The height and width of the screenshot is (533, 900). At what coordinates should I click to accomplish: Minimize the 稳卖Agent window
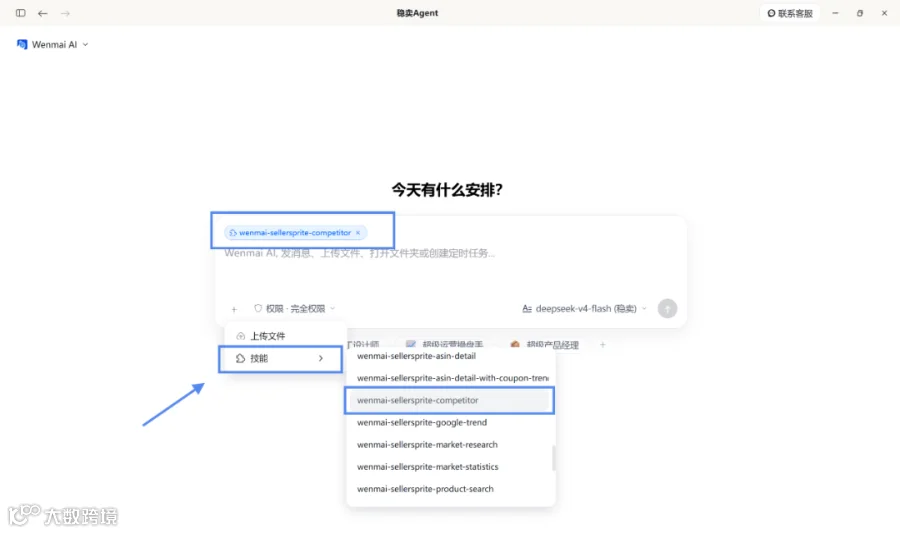835,13
